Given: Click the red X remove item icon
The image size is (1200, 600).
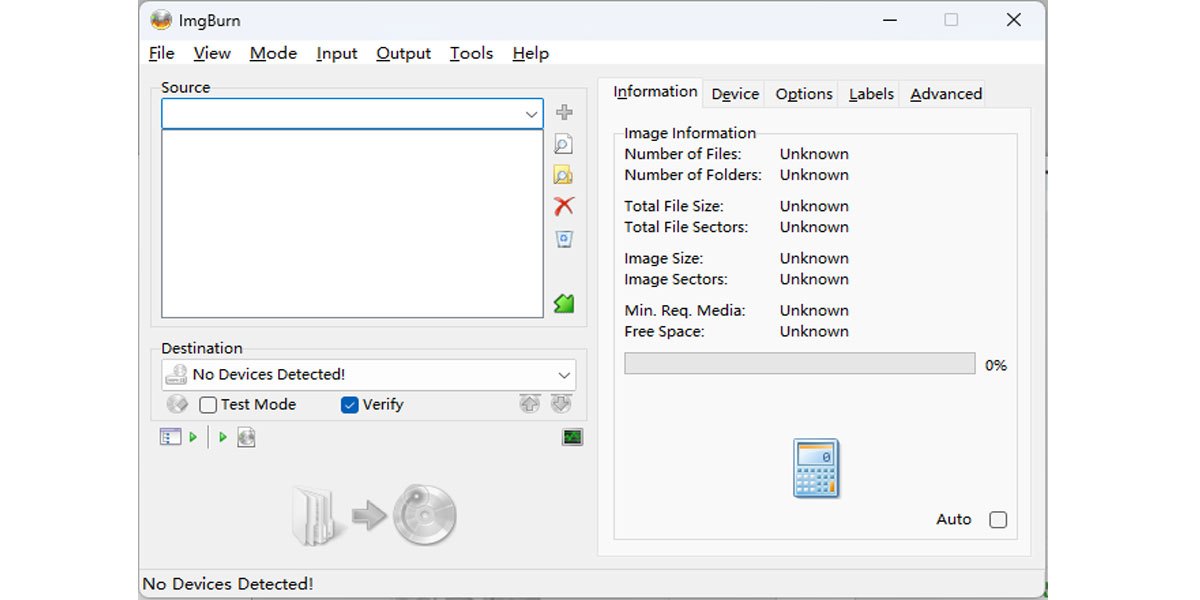Looking at the screenshot, I should tap(564, 206).
